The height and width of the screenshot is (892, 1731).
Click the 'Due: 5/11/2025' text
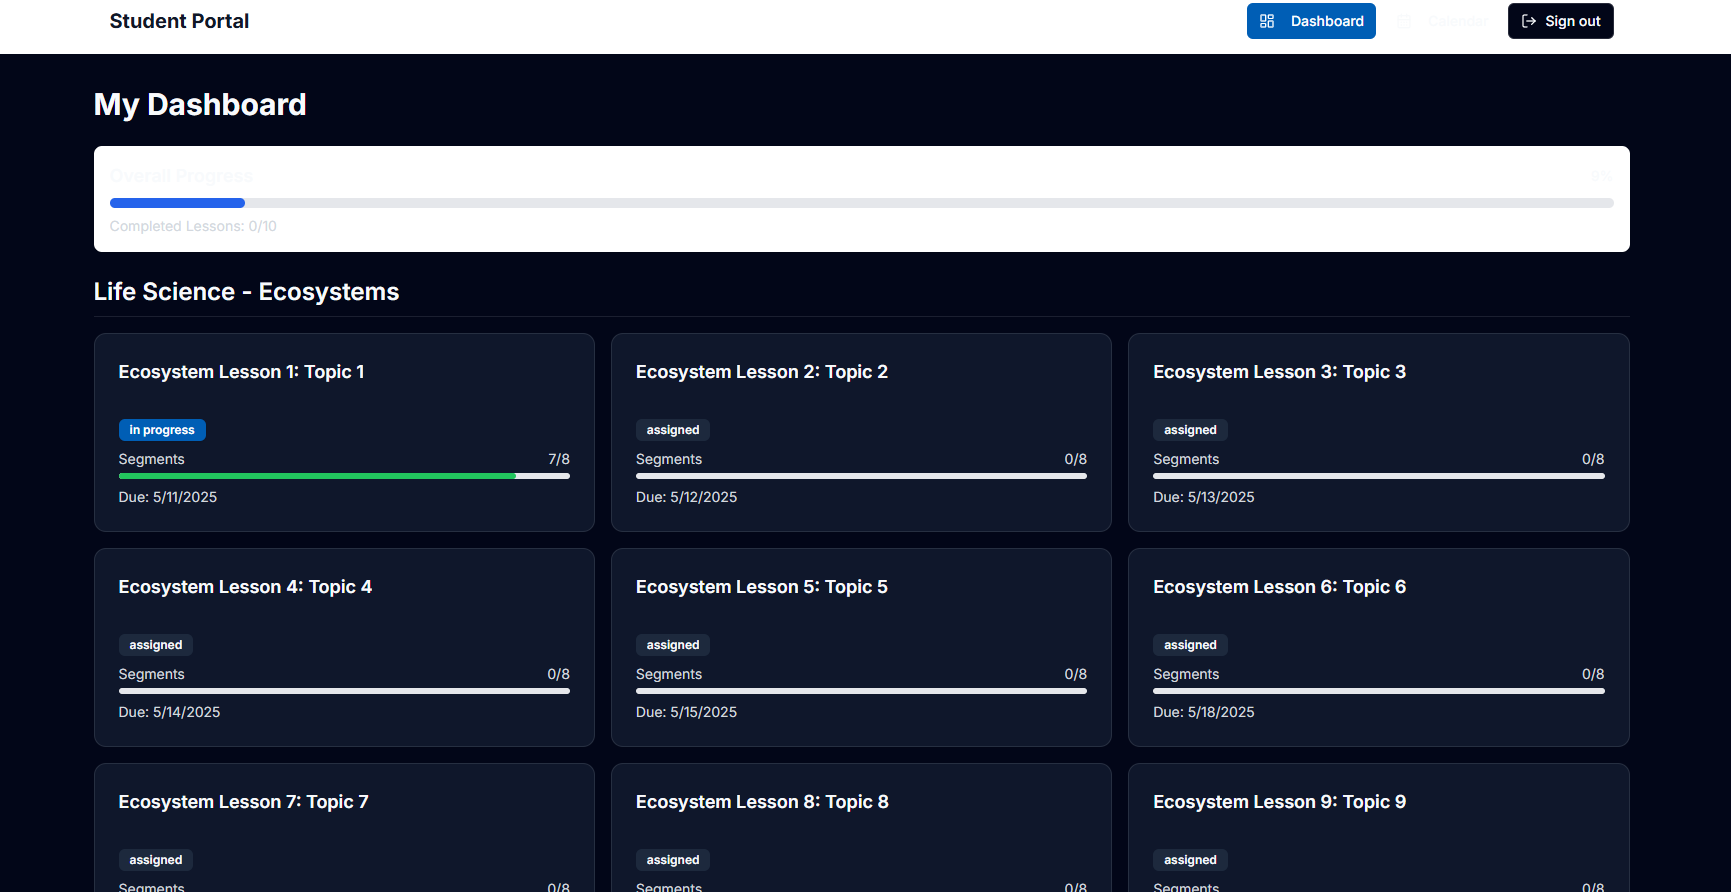point(168,497)
